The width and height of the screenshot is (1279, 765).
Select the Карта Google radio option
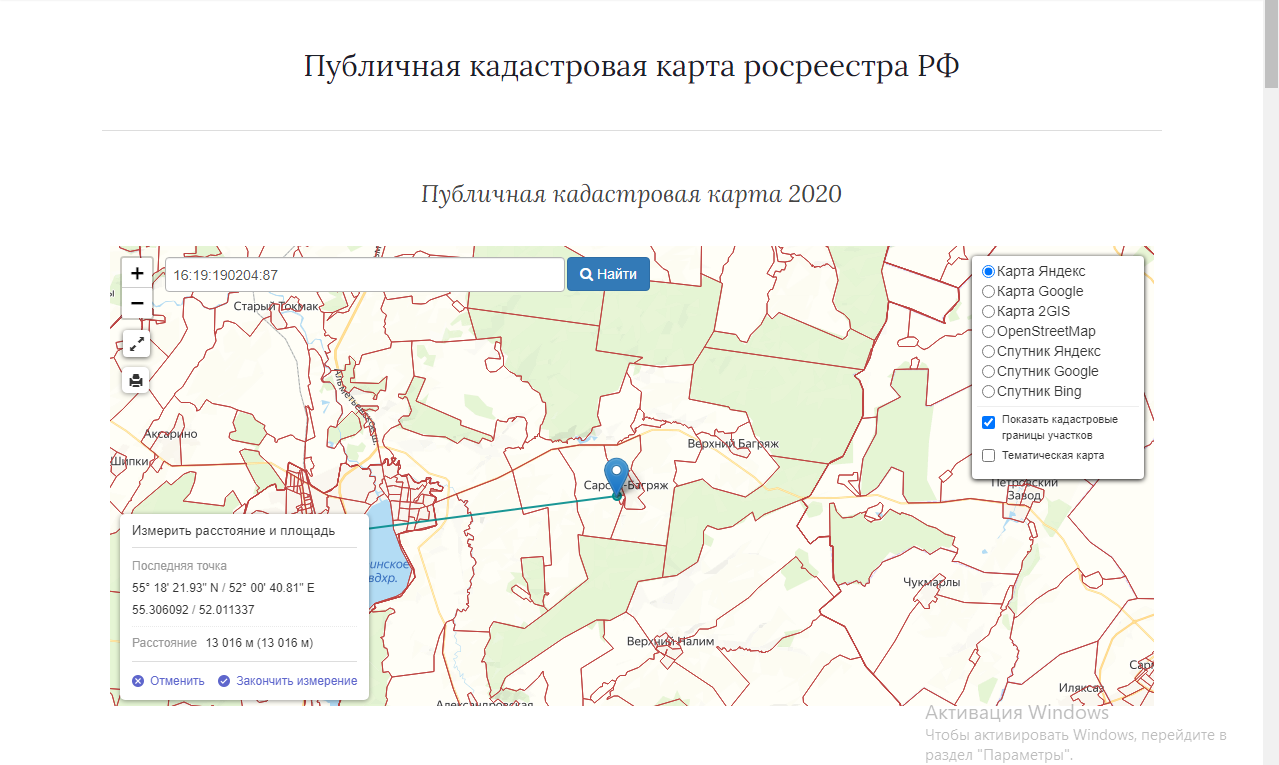(989, 292)
